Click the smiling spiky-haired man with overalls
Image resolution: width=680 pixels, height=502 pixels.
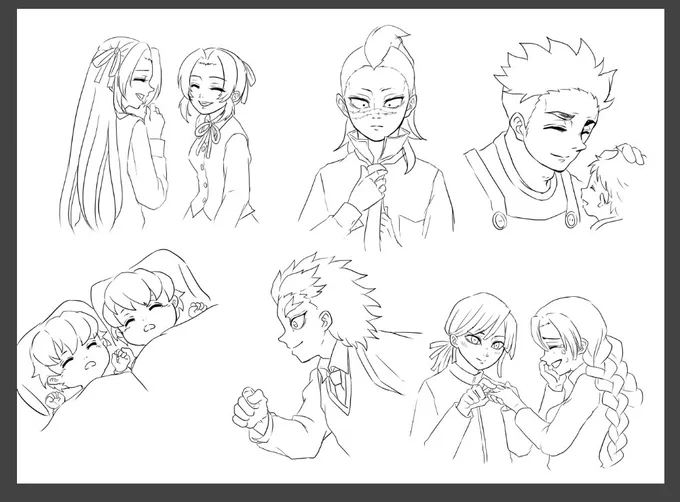pos(540,134)
